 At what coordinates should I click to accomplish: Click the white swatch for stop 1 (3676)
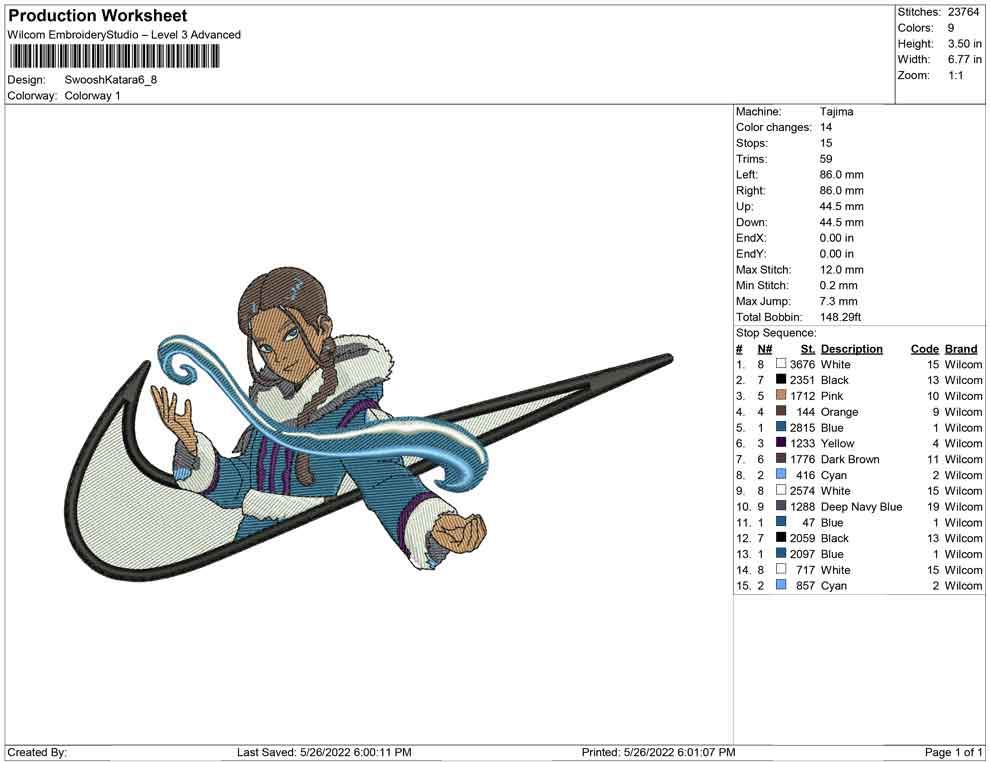781,364
